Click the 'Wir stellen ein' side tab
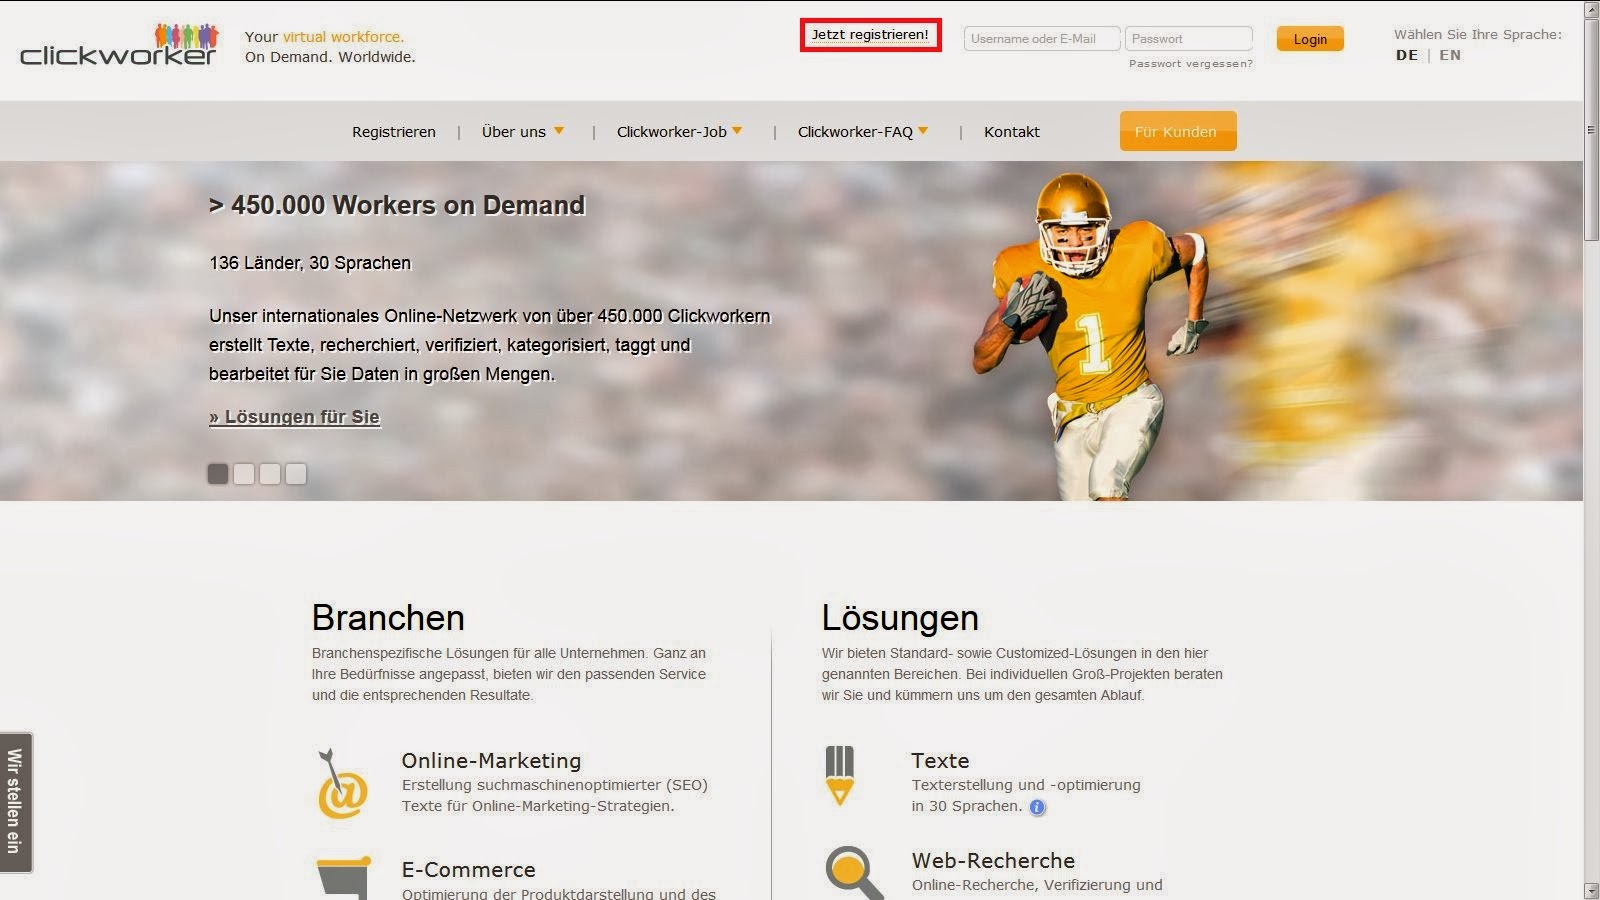Image resolution: width=1600 pixels, height=900 pixels. tap(16, 798)
